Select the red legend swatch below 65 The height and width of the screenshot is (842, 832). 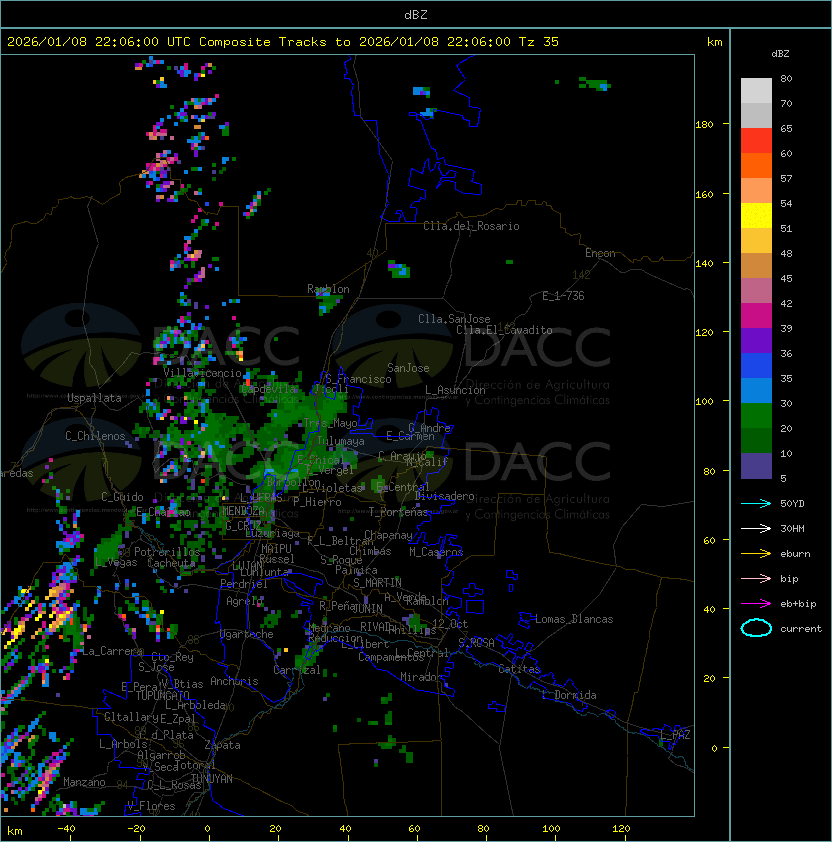click(756, 140)
